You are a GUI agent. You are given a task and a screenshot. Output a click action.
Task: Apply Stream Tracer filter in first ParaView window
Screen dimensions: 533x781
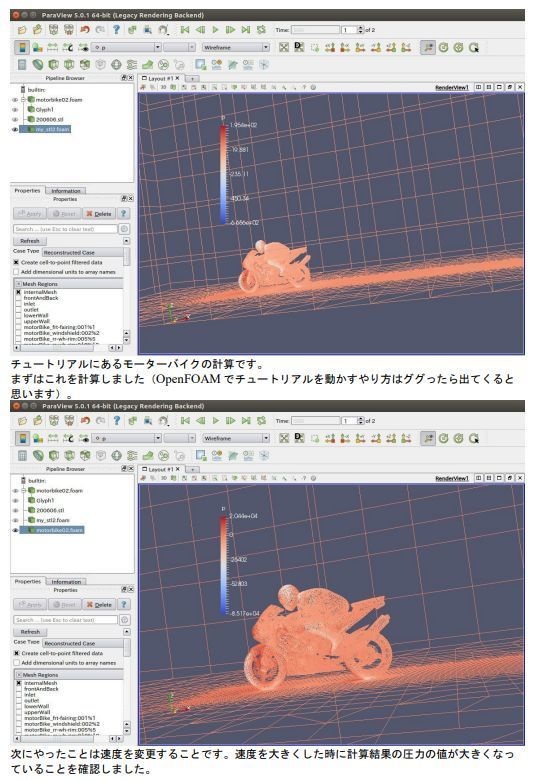pyautogui.click(x=132, y=65)
